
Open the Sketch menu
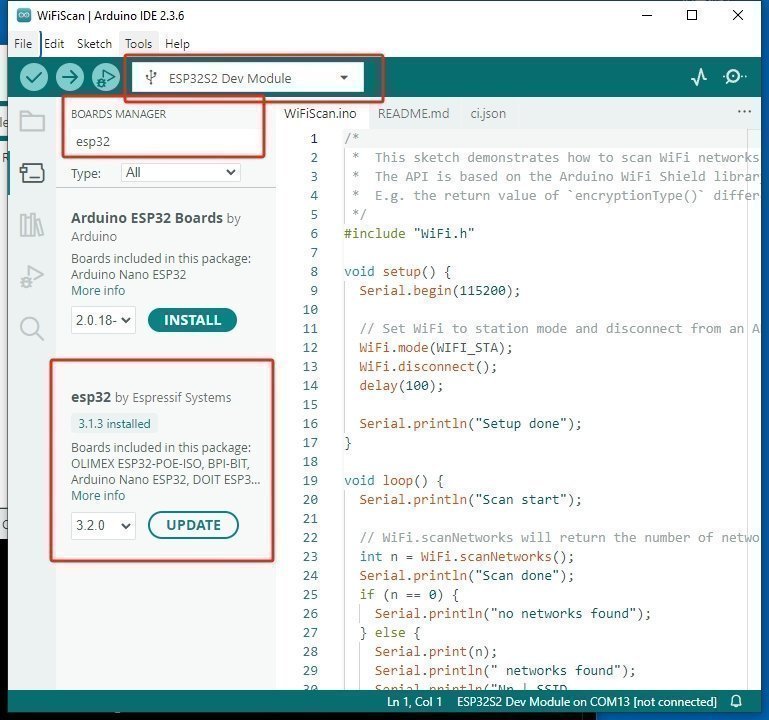94,44
